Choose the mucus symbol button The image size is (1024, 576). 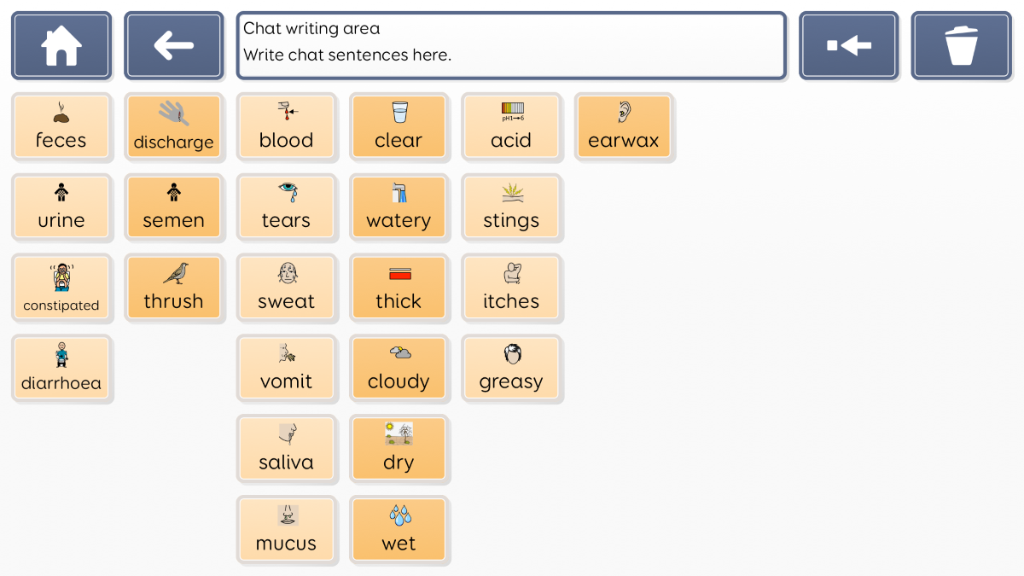point(286,530)
